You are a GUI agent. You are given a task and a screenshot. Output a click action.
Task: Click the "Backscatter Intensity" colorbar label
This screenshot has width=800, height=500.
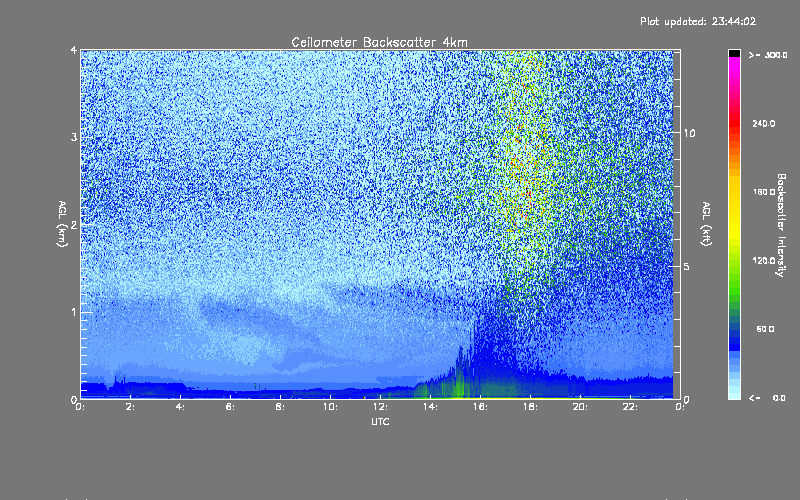pyautogui.click(x=780, y=225)
